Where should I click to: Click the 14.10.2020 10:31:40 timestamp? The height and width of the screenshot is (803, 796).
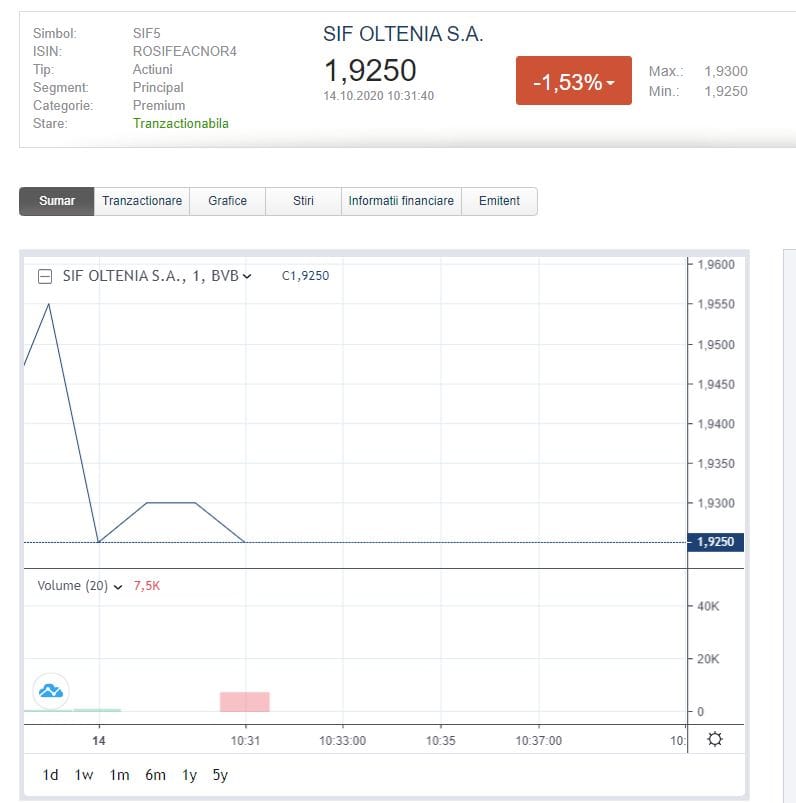[x=379, y=96]
